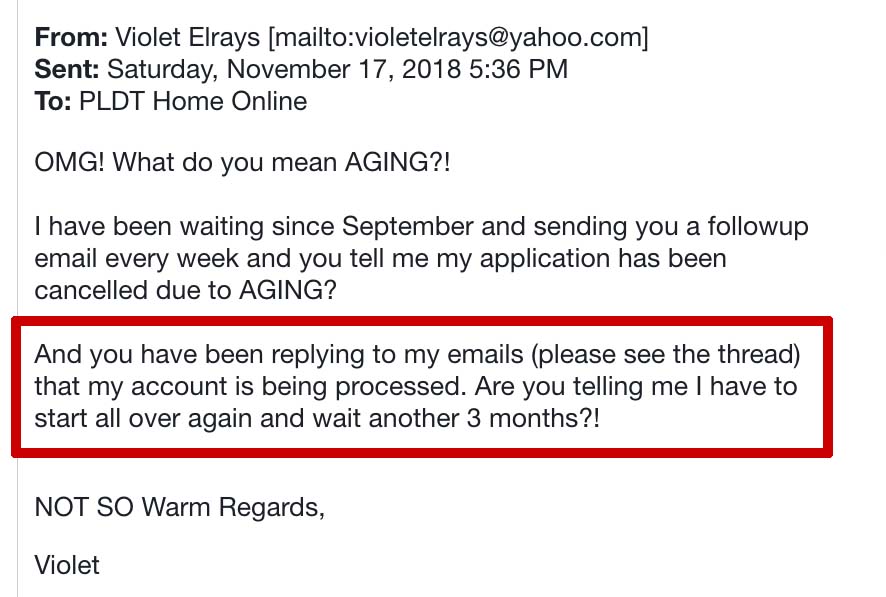The image size is (886, 597).
Task: Click the bold To: label
Action: pos(52,101)
